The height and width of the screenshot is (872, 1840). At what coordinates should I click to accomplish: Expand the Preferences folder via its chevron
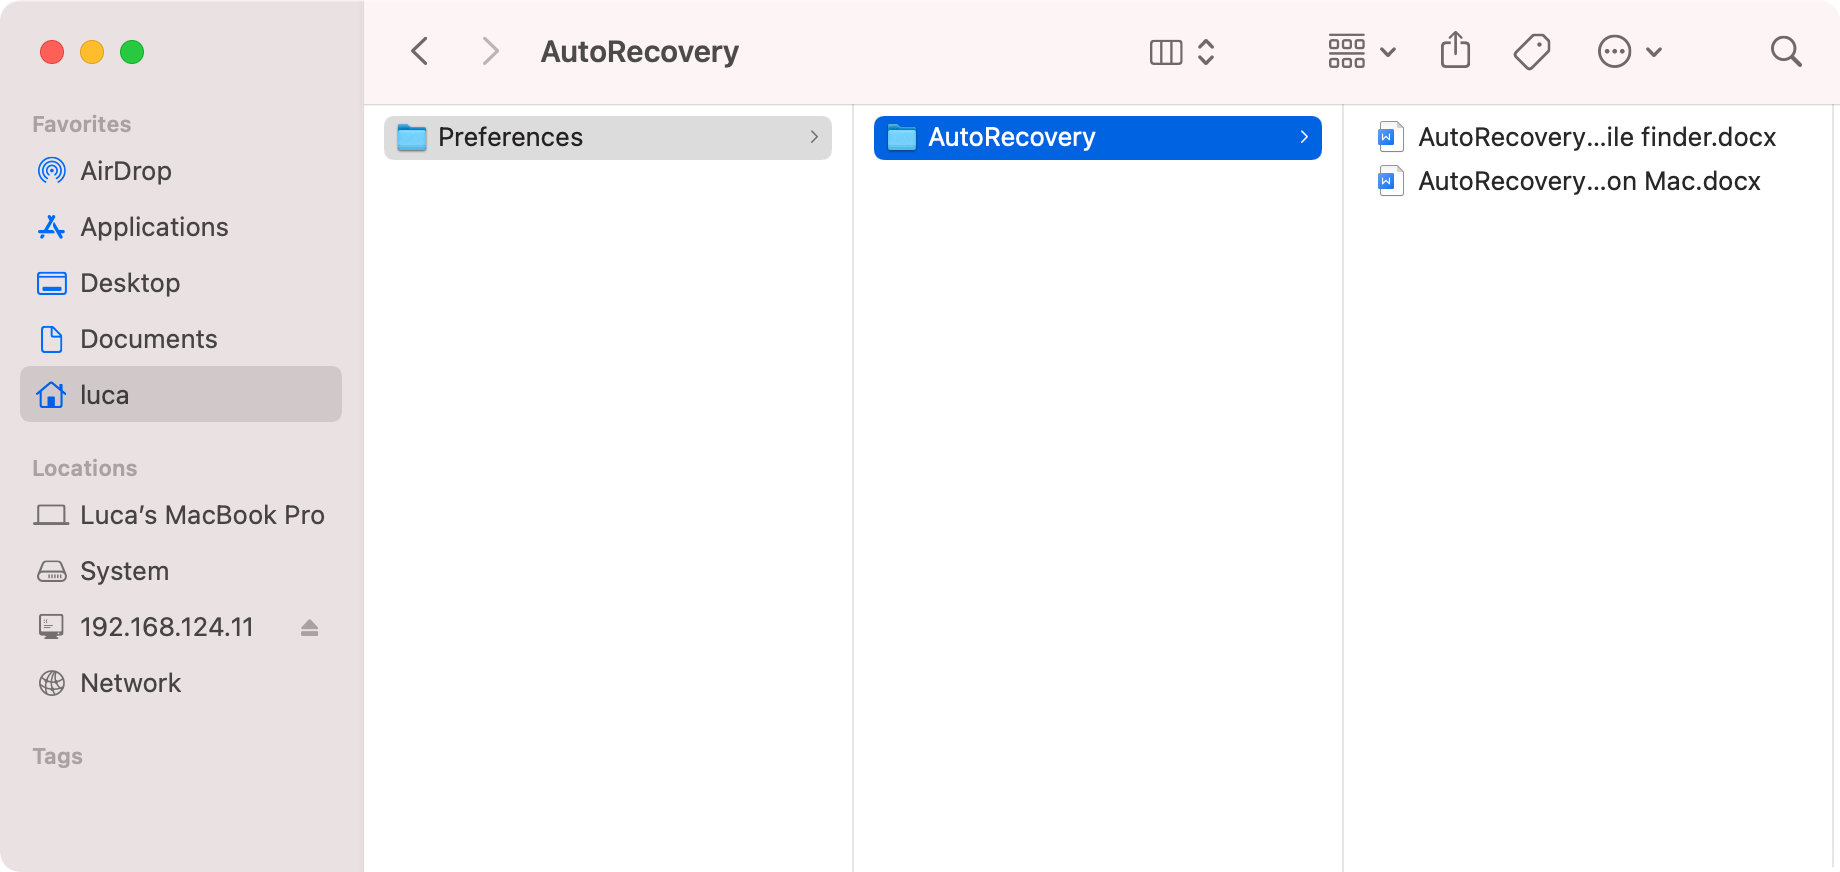pos(813,138)
